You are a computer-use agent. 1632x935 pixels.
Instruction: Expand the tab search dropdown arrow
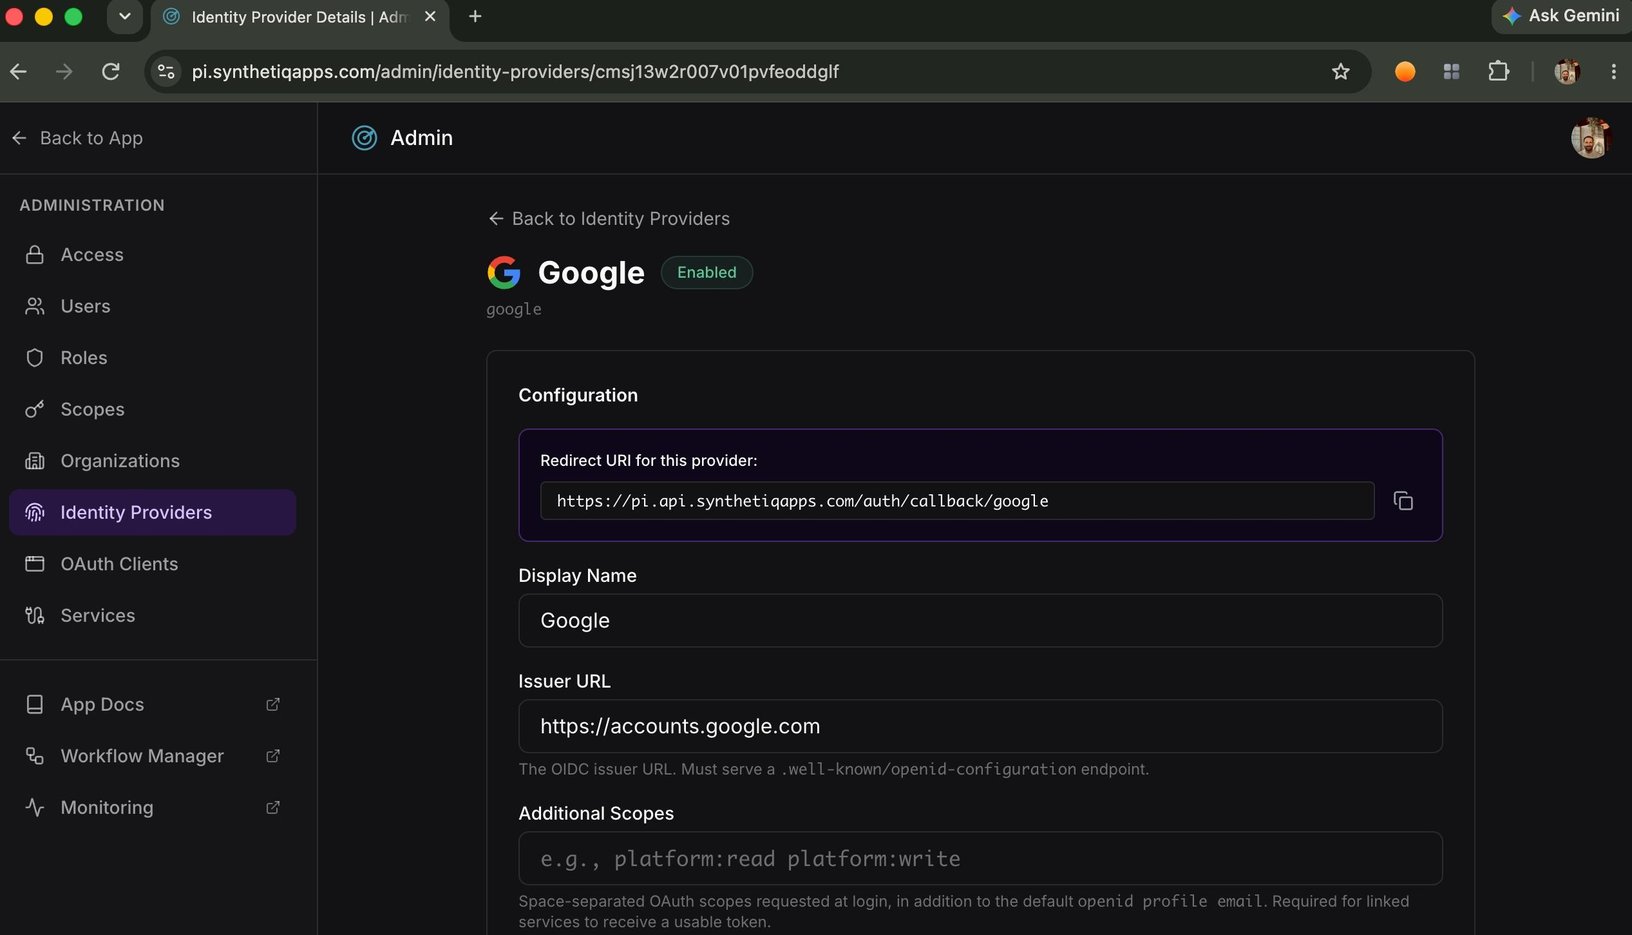[125, 16]
